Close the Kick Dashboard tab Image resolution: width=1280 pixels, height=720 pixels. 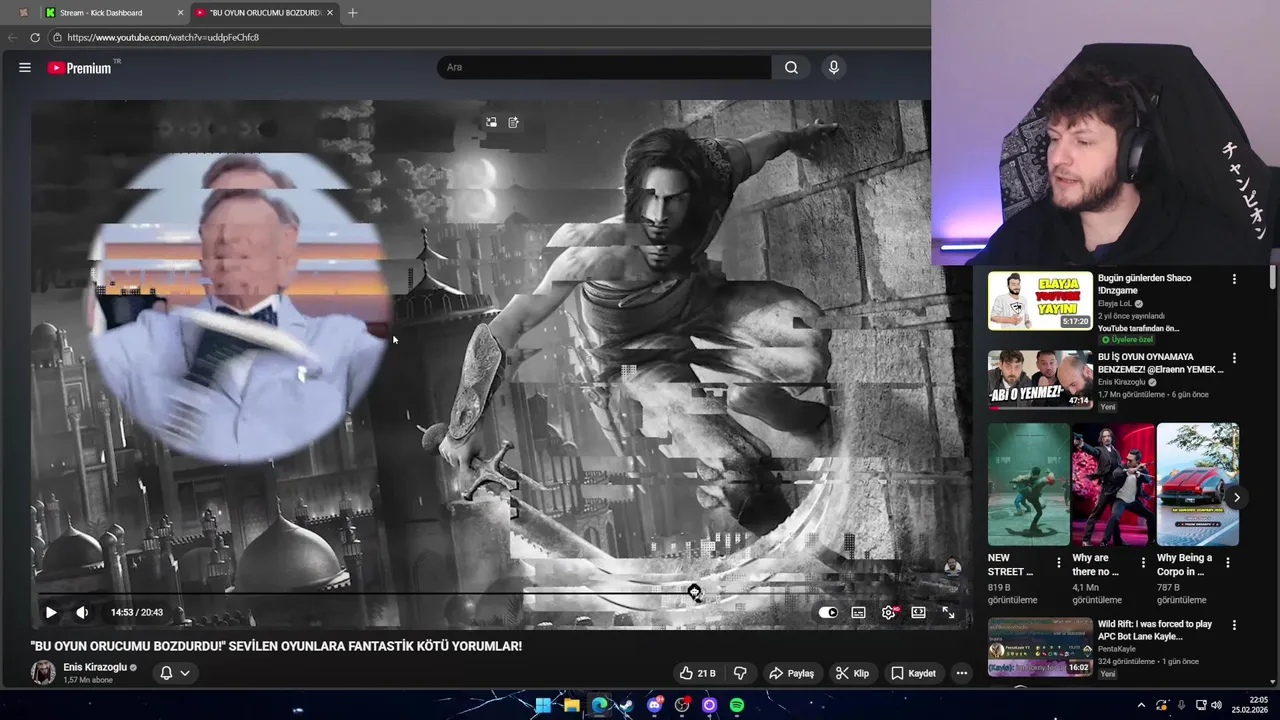(x=180, y=13)
